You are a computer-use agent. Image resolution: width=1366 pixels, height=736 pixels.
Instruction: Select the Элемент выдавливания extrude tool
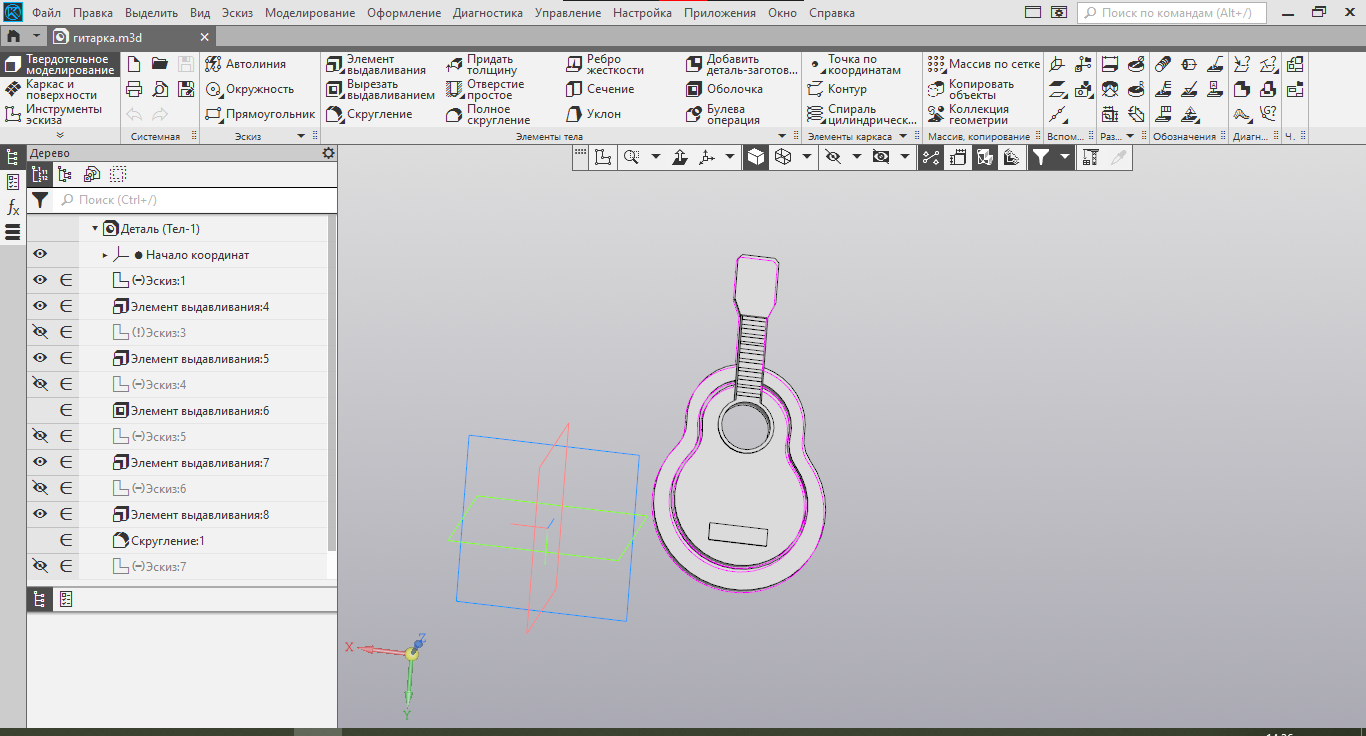tap(377, 65)
